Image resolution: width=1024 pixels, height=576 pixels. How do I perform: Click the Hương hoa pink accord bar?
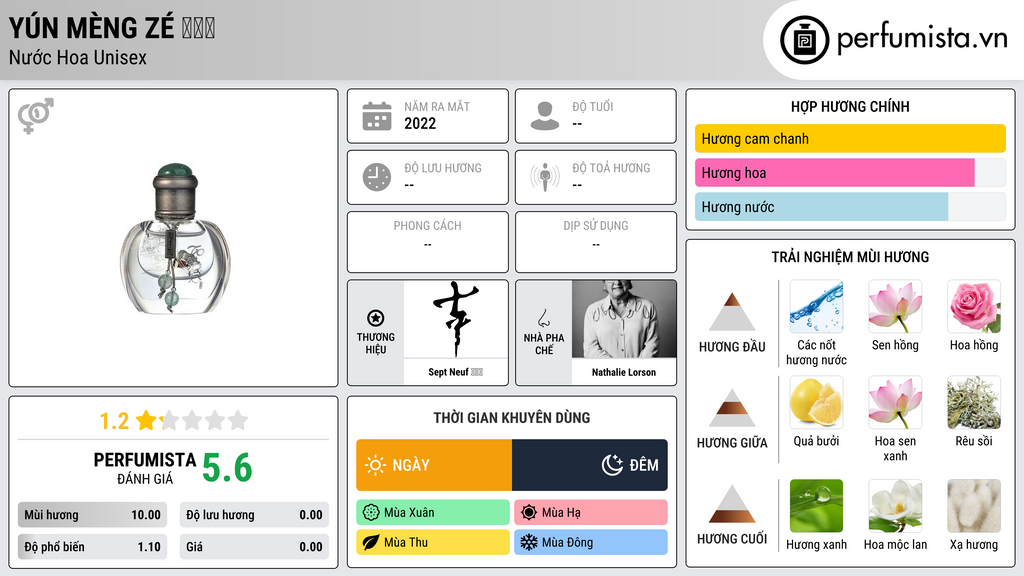(x=835, y=172)
